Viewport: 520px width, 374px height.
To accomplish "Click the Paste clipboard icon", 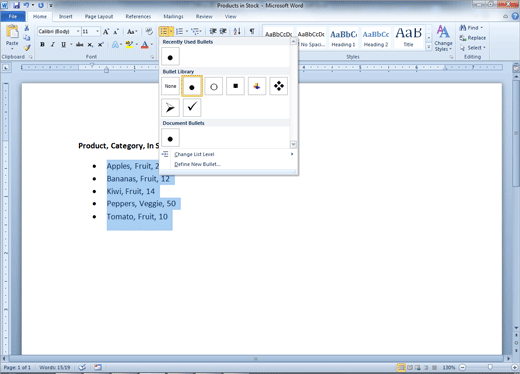I will tap(12, 32).
